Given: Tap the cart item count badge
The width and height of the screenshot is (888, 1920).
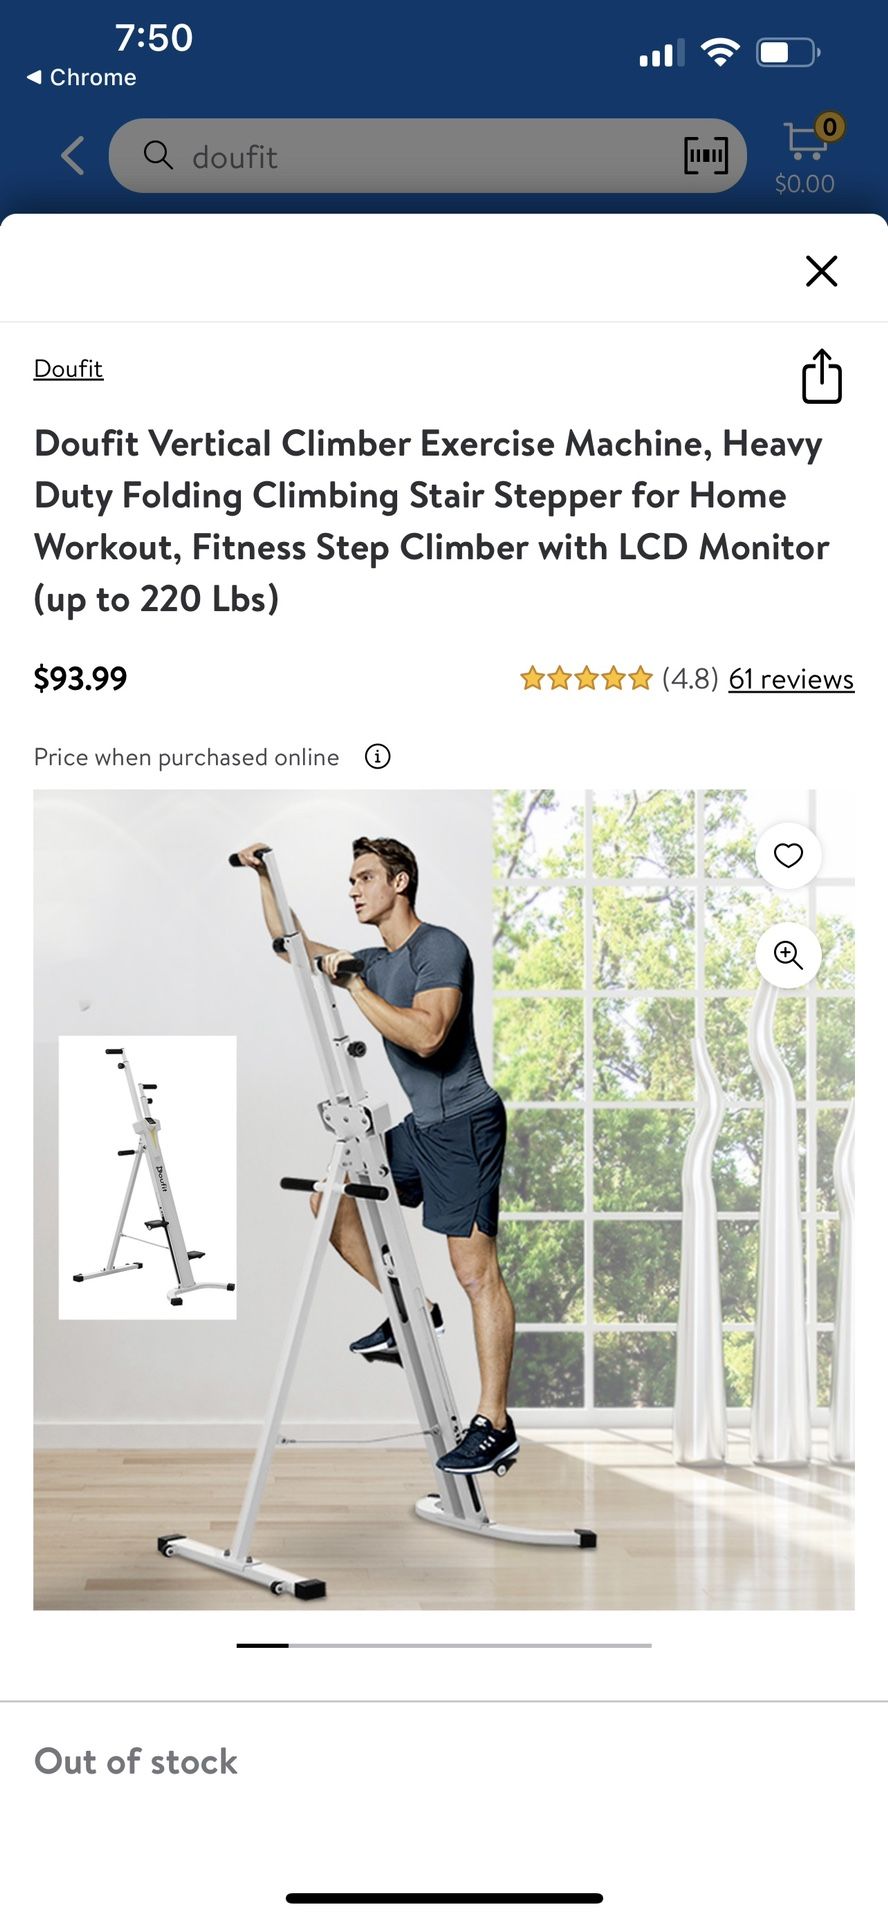Looking at the screenshot, I should pos(829,127).
